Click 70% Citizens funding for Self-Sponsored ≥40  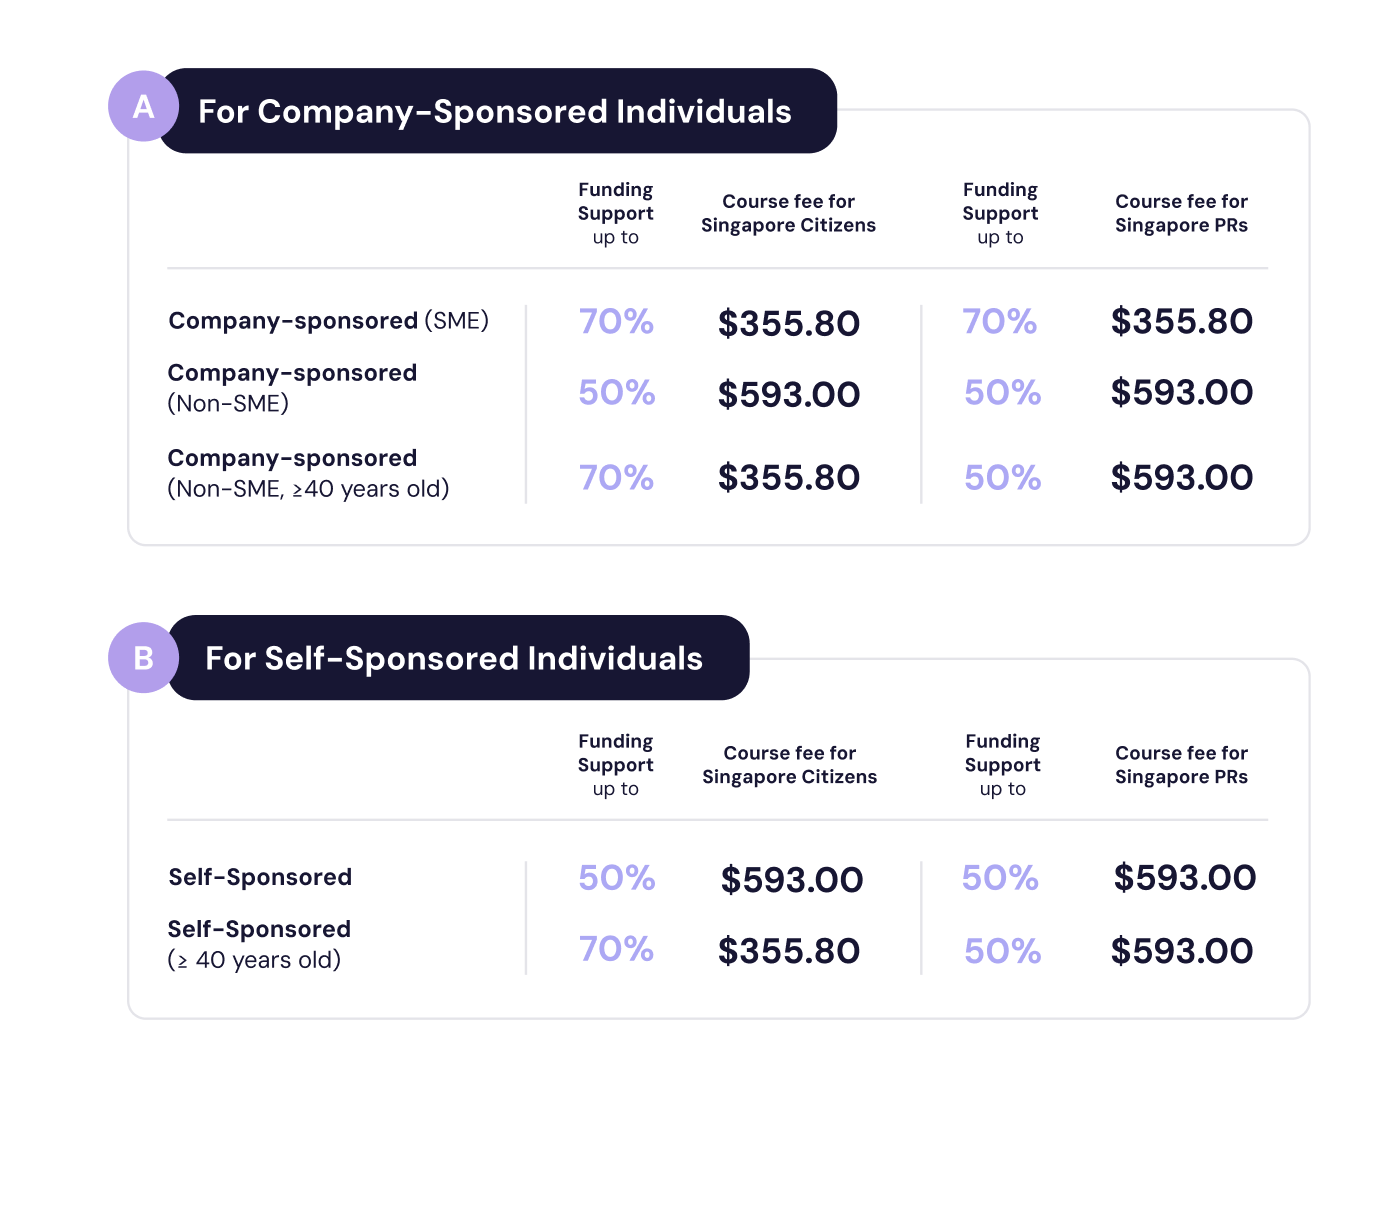click(616, 948)
